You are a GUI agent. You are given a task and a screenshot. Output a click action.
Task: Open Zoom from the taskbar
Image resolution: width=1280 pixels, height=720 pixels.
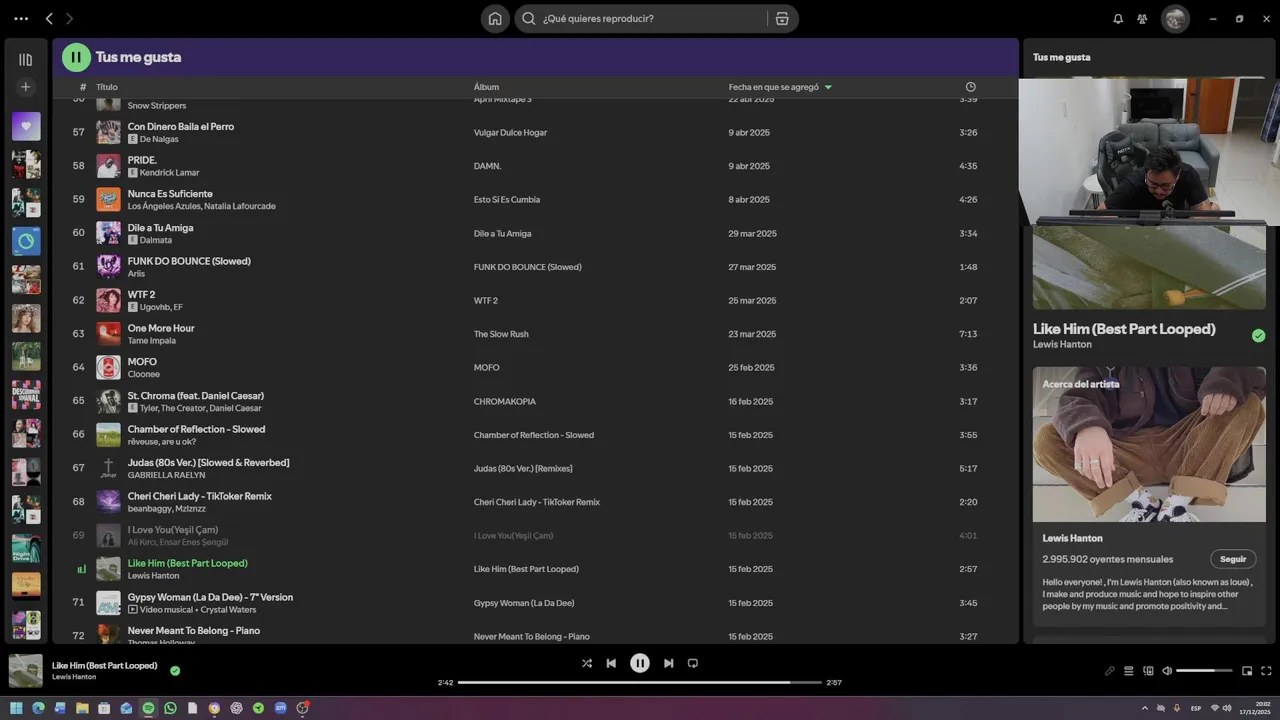pos(280,708)
